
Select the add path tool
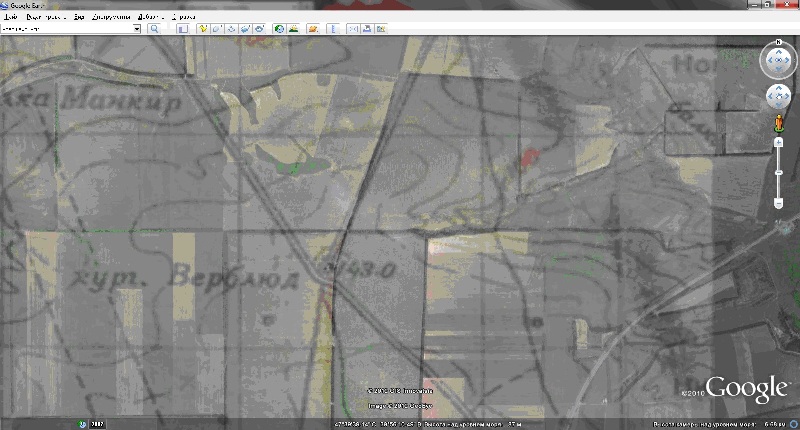pos(231,29)
